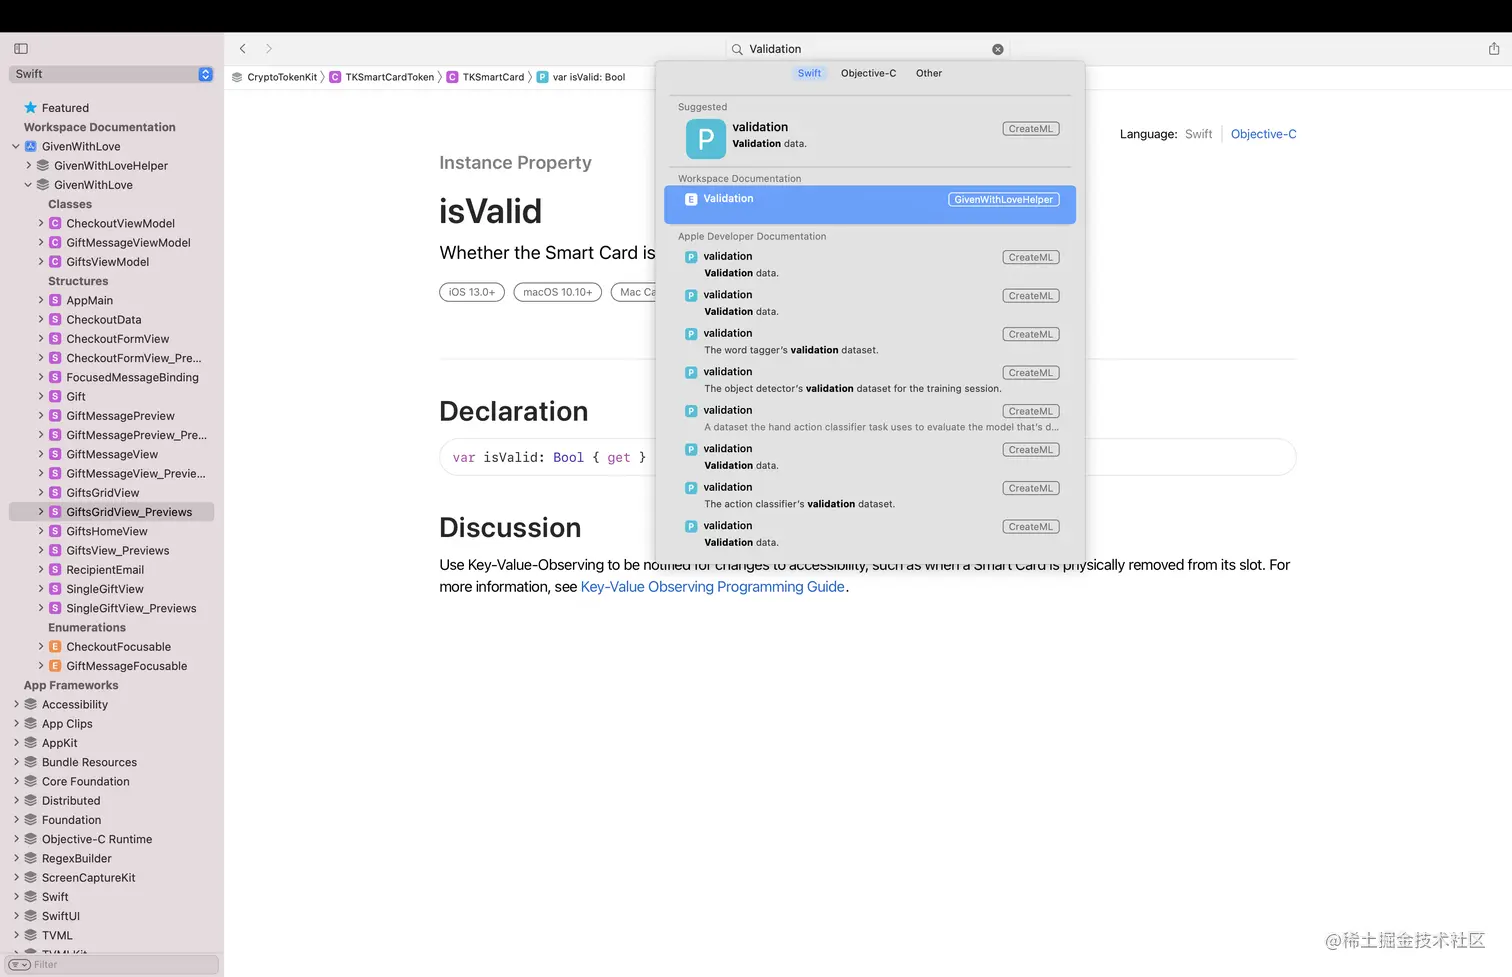
Task: Toggle the sidebar visibility icon
Action: 21,48
